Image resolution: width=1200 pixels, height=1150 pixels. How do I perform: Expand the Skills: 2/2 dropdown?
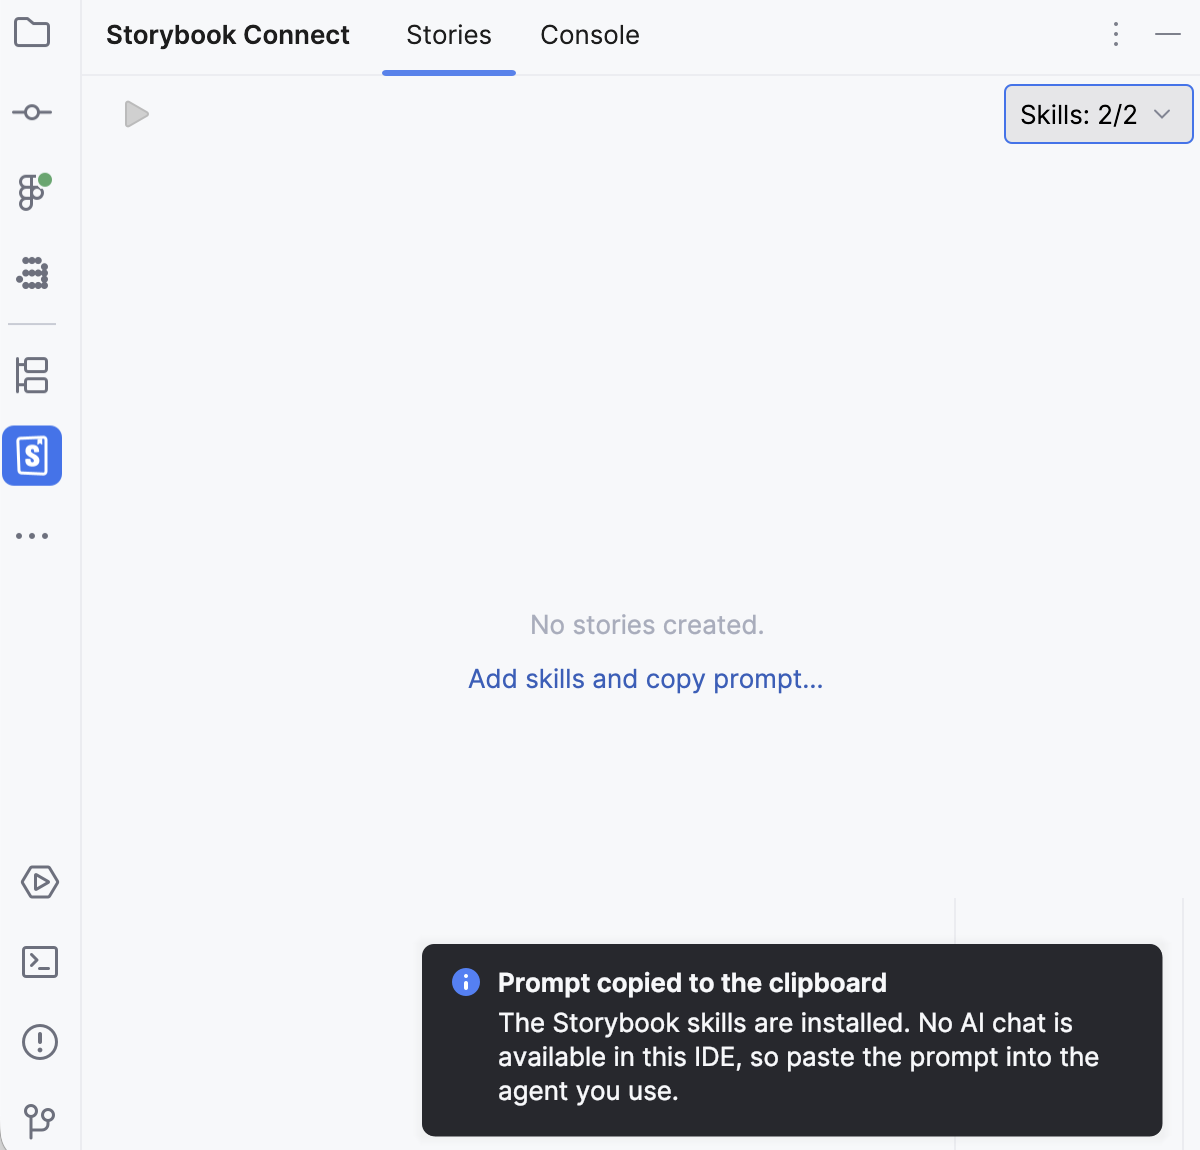pos(1098,114)
